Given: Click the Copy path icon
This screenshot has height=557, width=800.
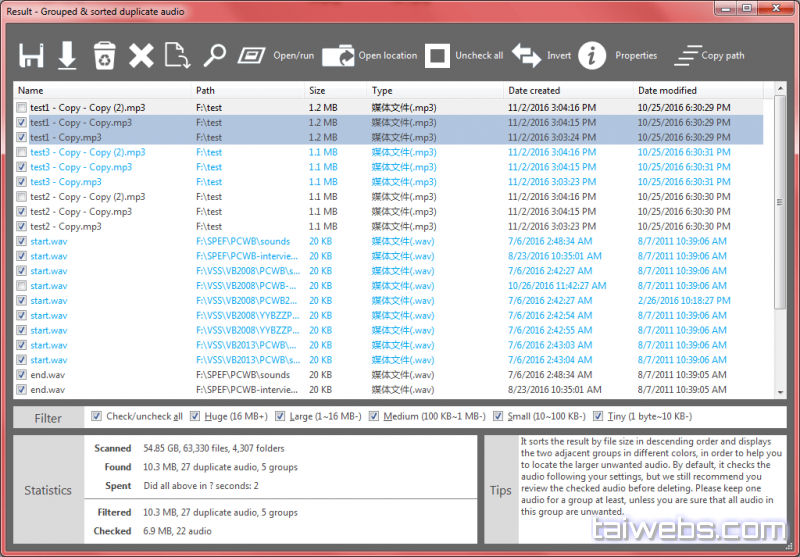Looking at the screenshot, I should (688, 56).
